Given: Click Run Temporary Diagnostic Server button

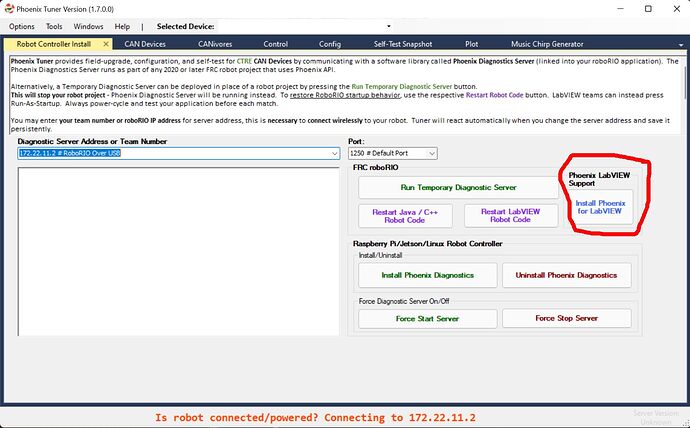Looking at the screenshot, I should (x=458, y=187).
